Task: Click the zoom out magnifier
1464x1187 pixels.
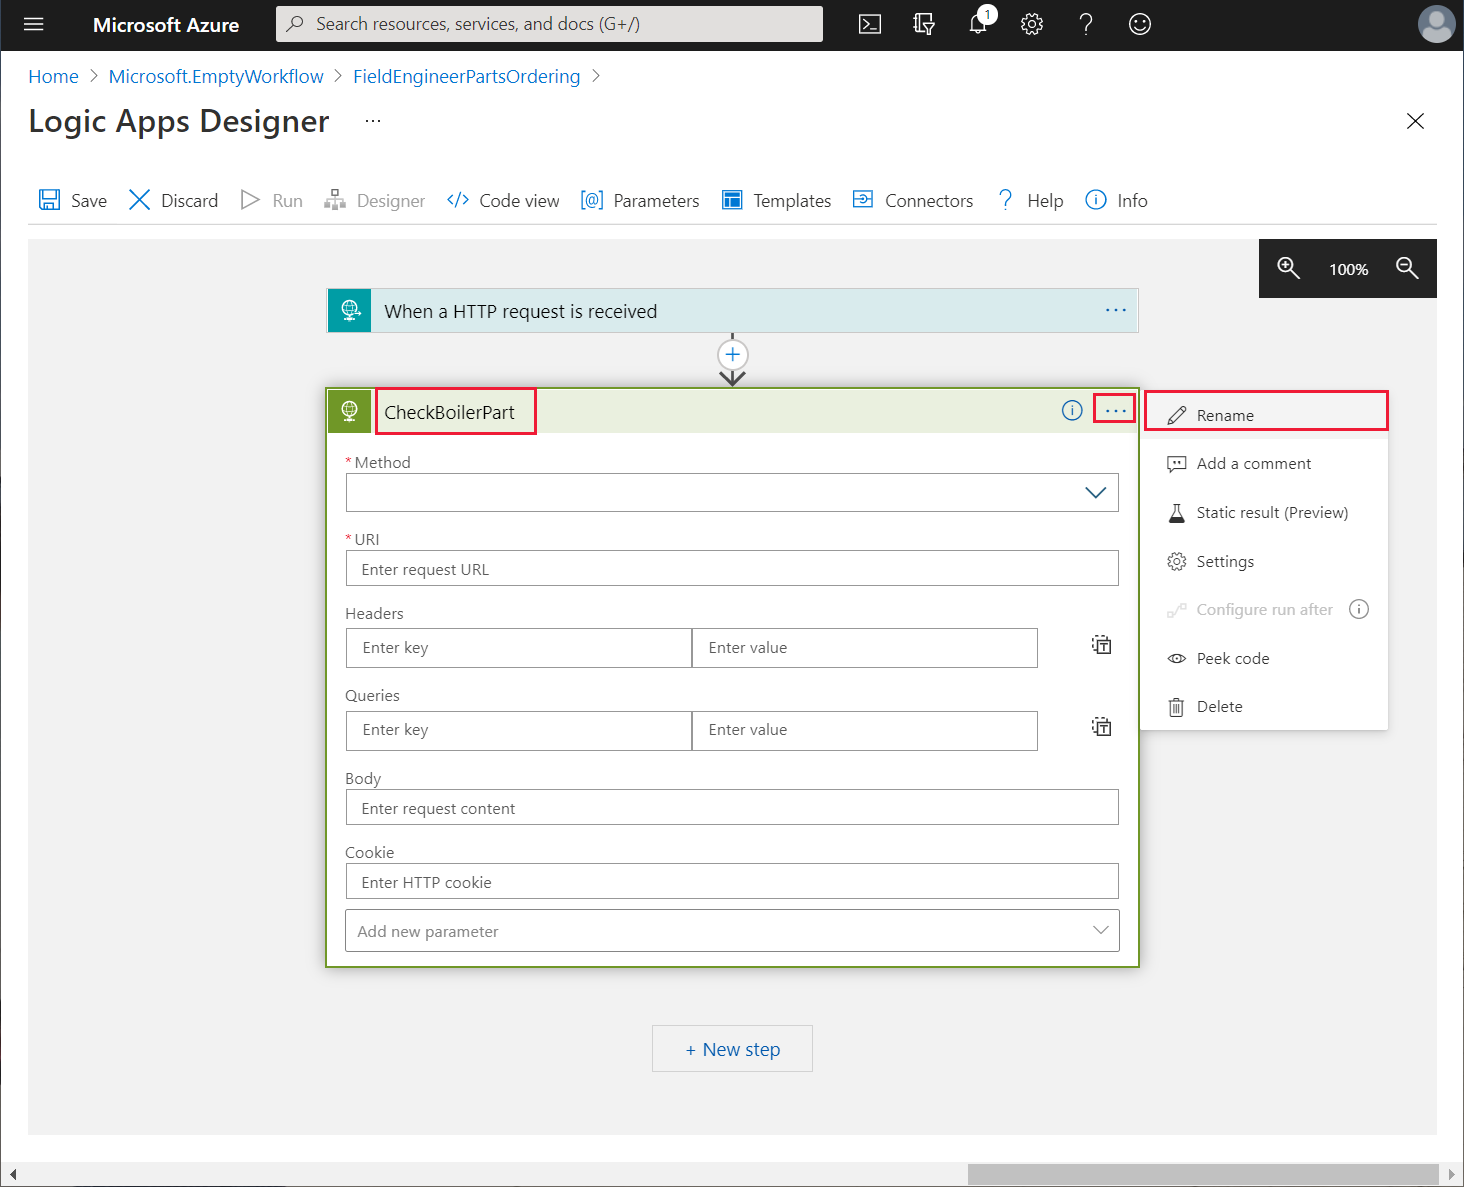Action: coord(1407,268)
